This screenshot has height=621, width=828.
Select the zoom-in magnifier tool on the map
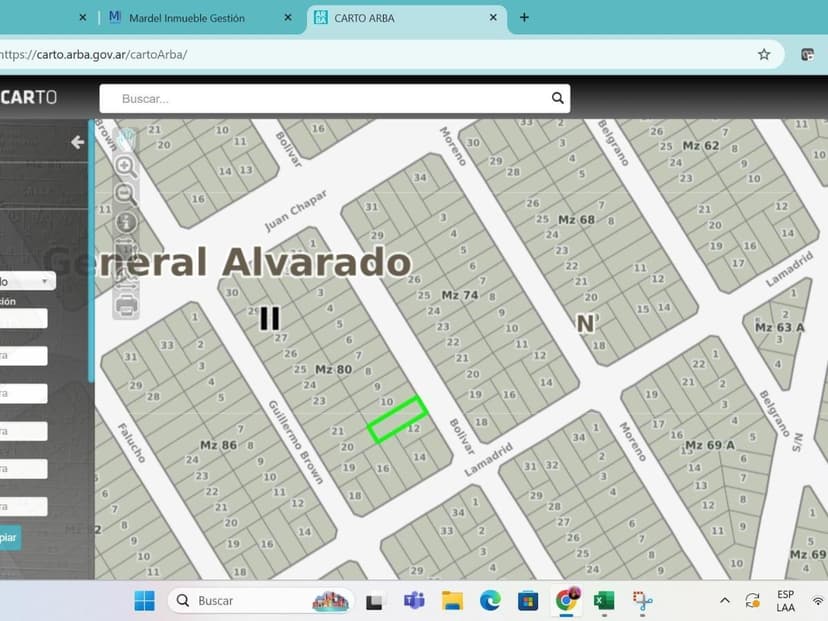[125, 165]
